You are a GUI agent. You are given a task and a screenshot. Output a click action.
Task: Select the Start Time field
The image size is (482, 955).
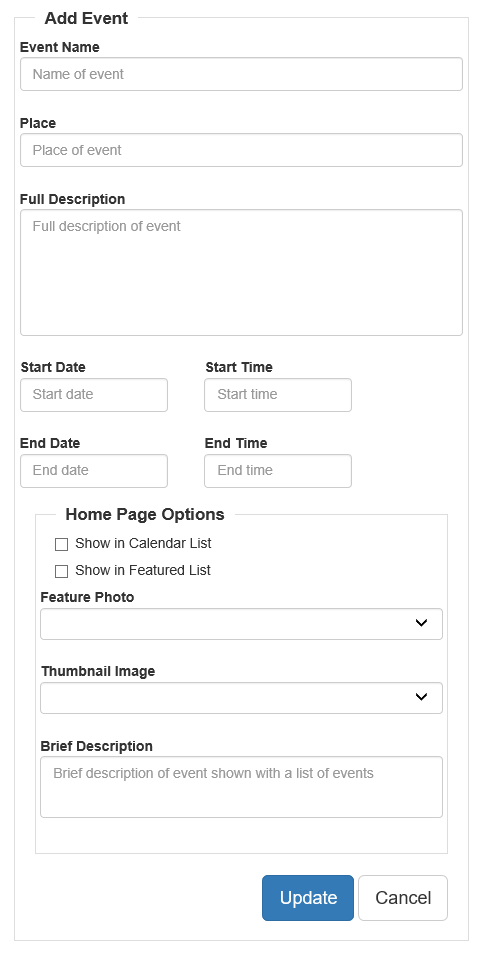278,395
